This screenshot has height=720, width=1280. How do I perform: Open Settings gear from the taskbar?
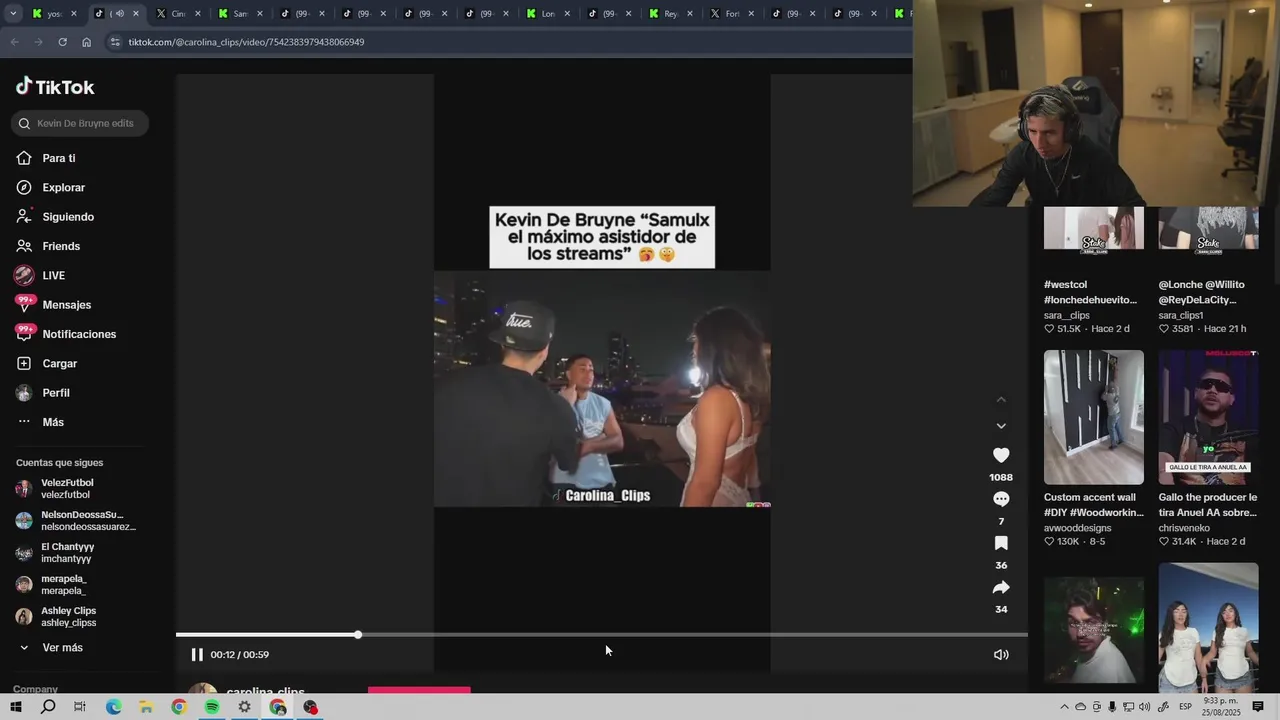[x=244, y=707]
